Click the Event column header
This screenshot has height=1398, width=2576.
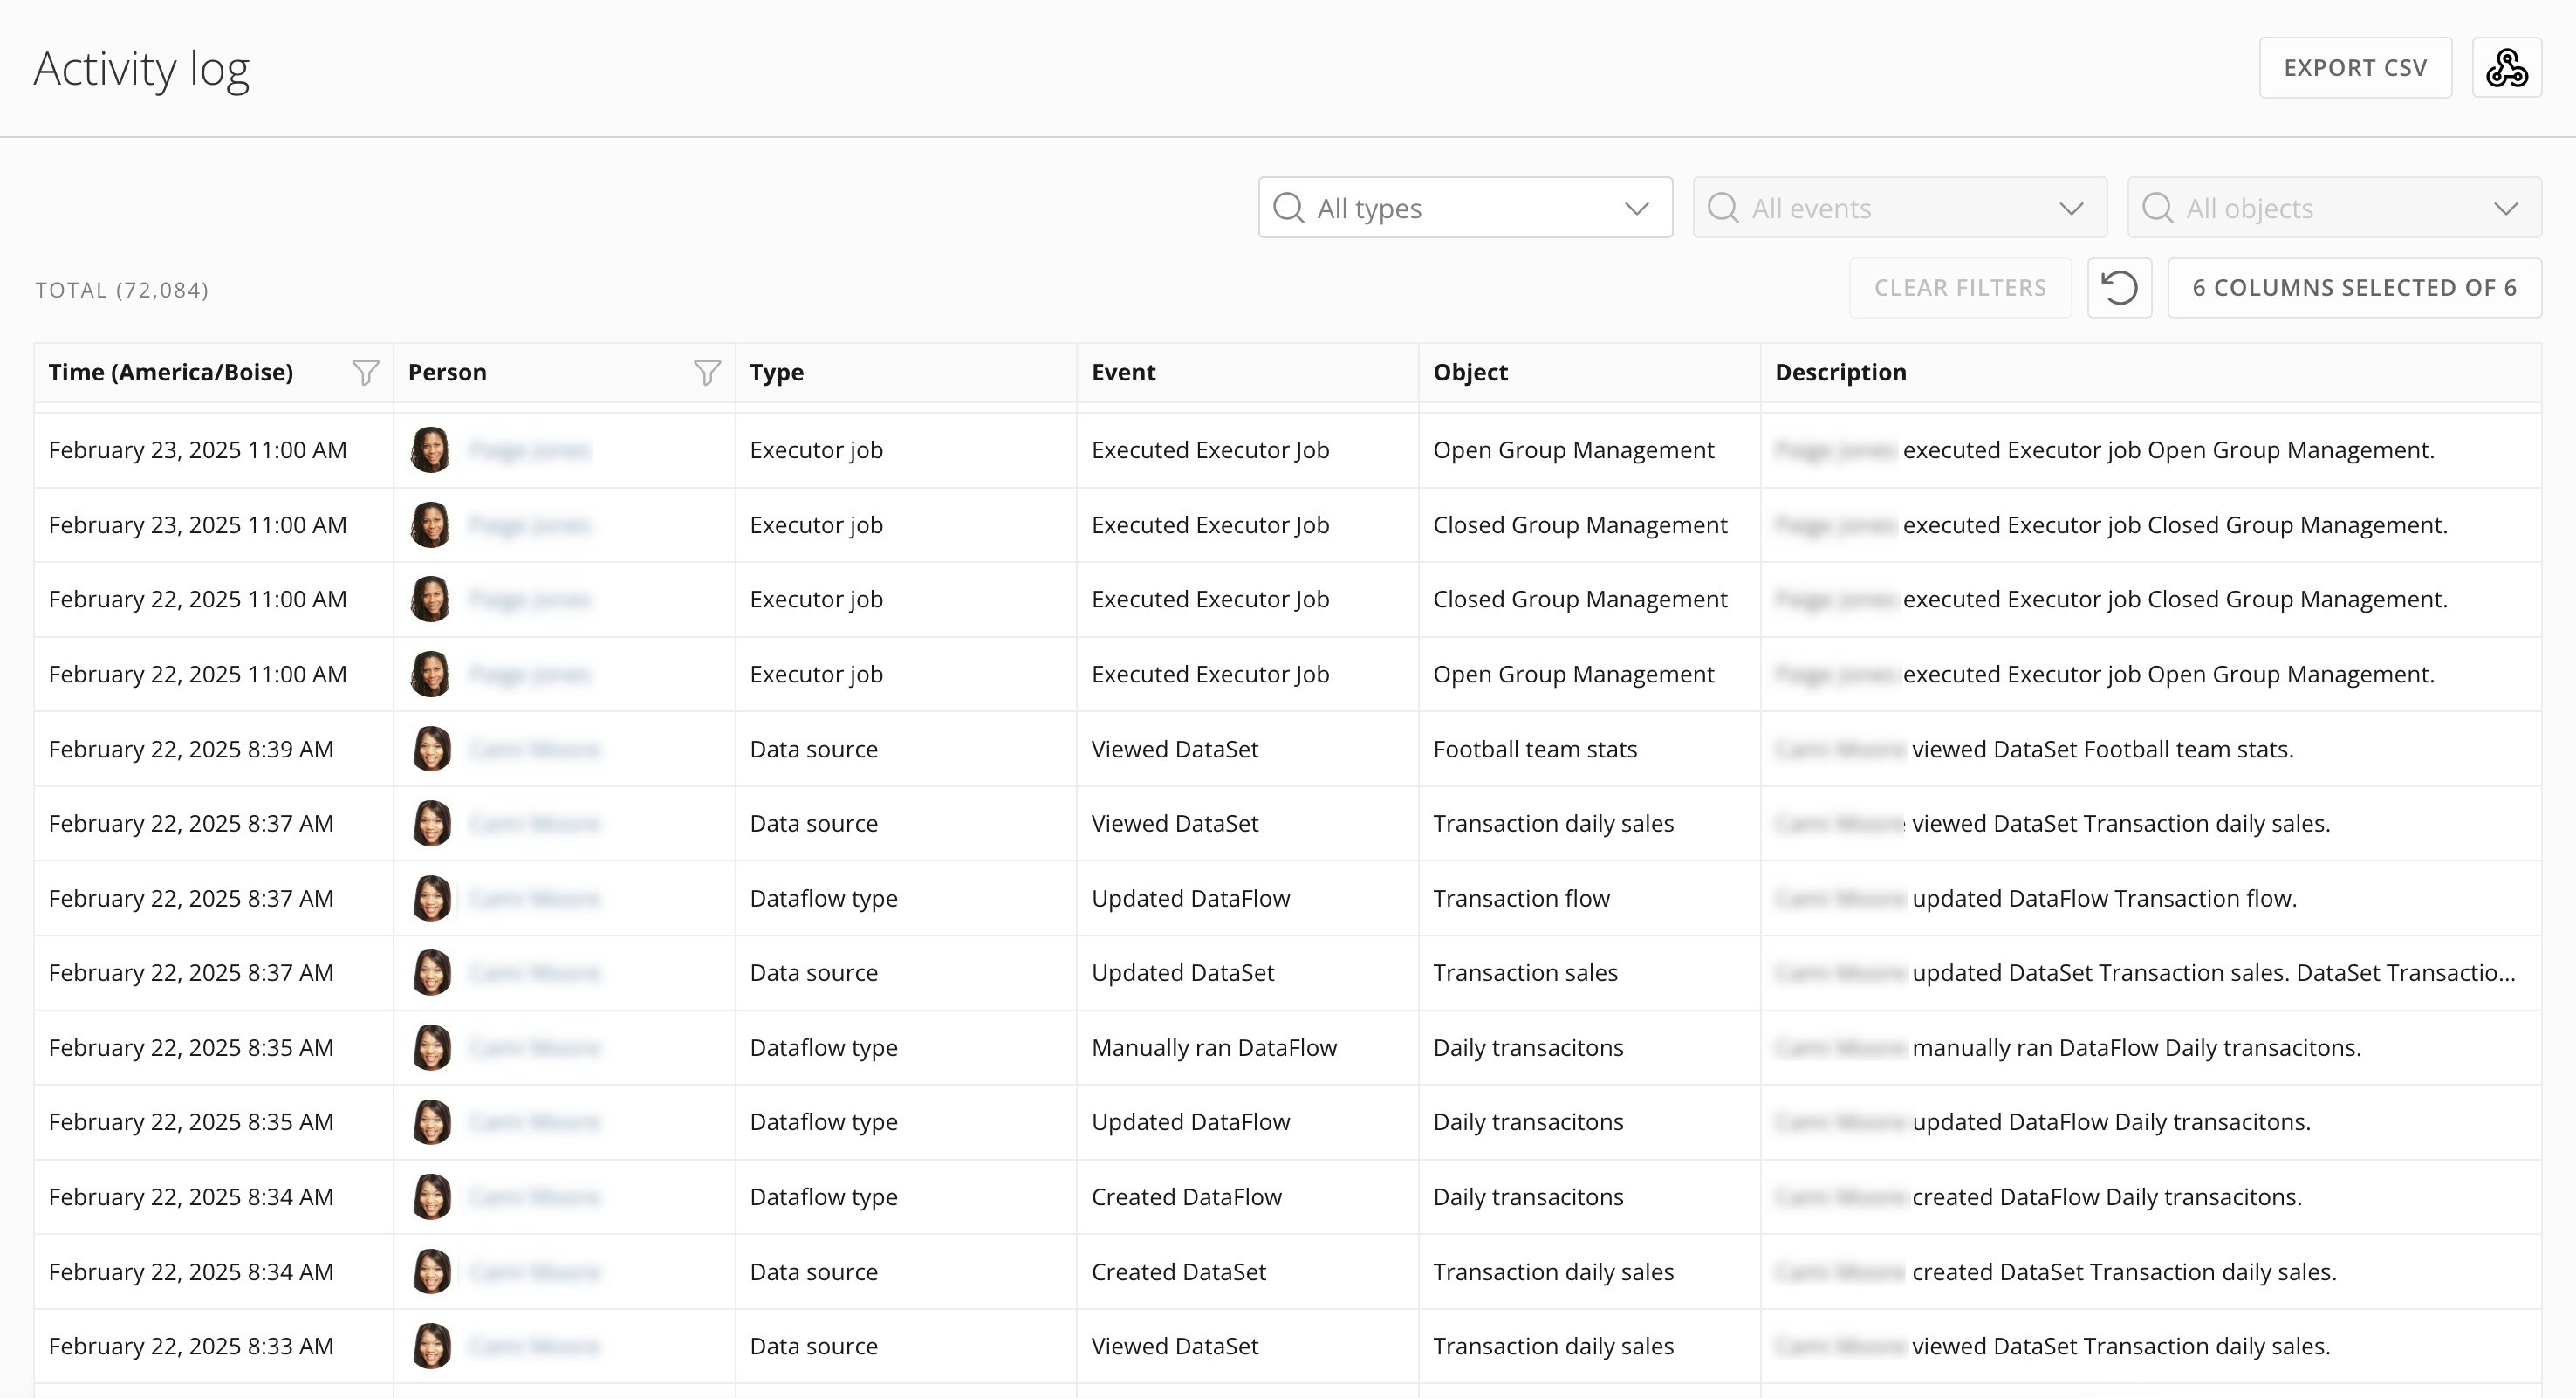pos(1123,372)
